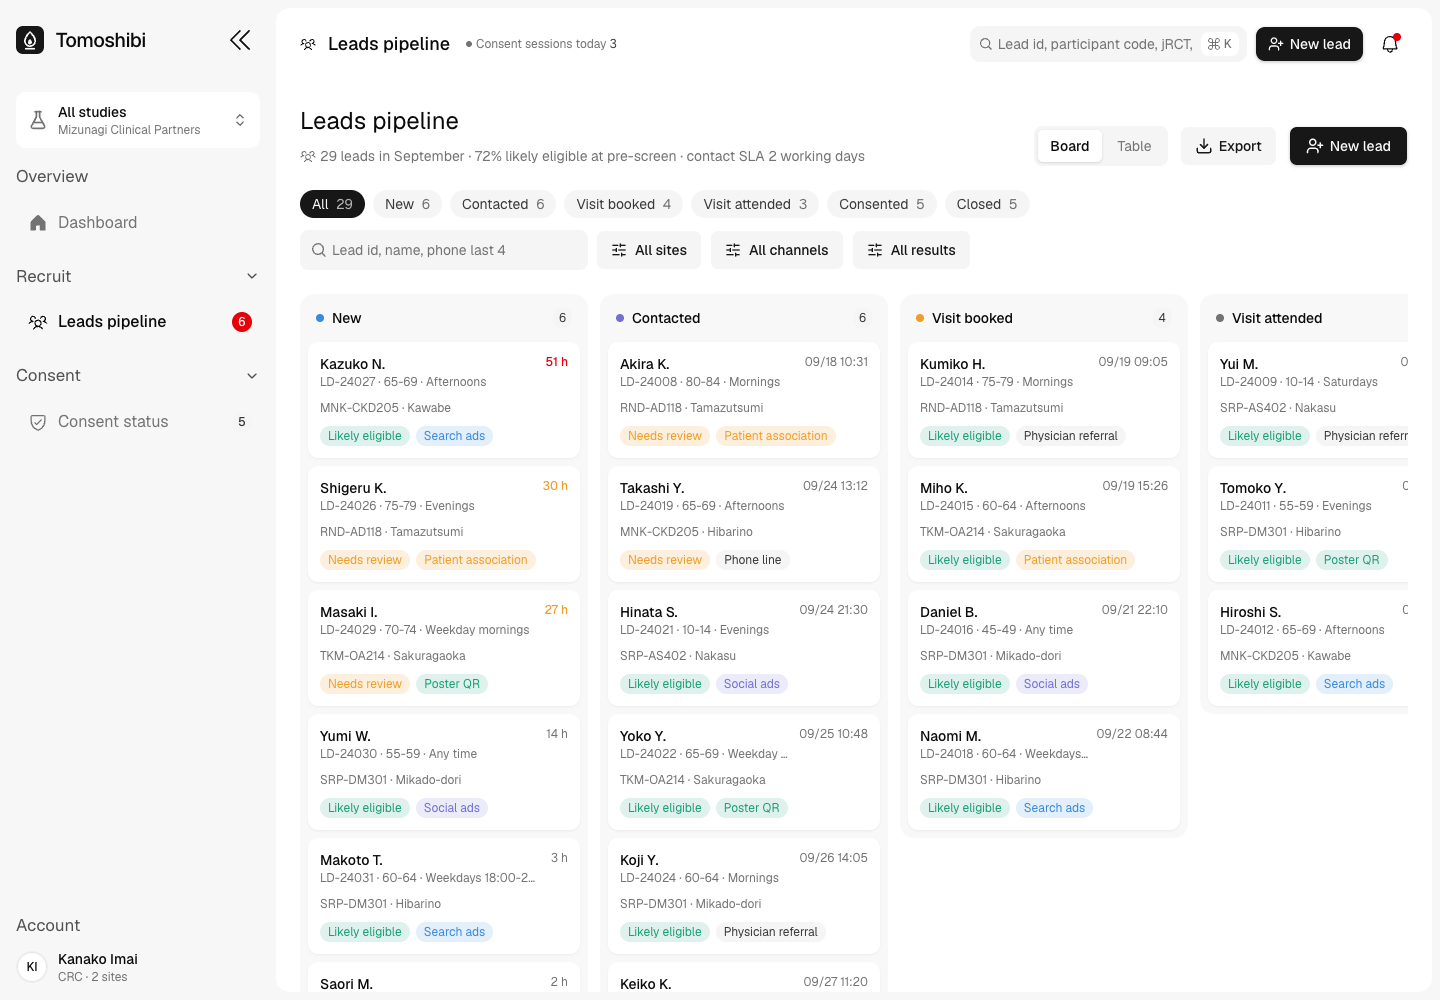Select the Visit attended 3 tab
Image resolution: width=1440 pixels, height=1000 pixels.
[x=755, y=204]
